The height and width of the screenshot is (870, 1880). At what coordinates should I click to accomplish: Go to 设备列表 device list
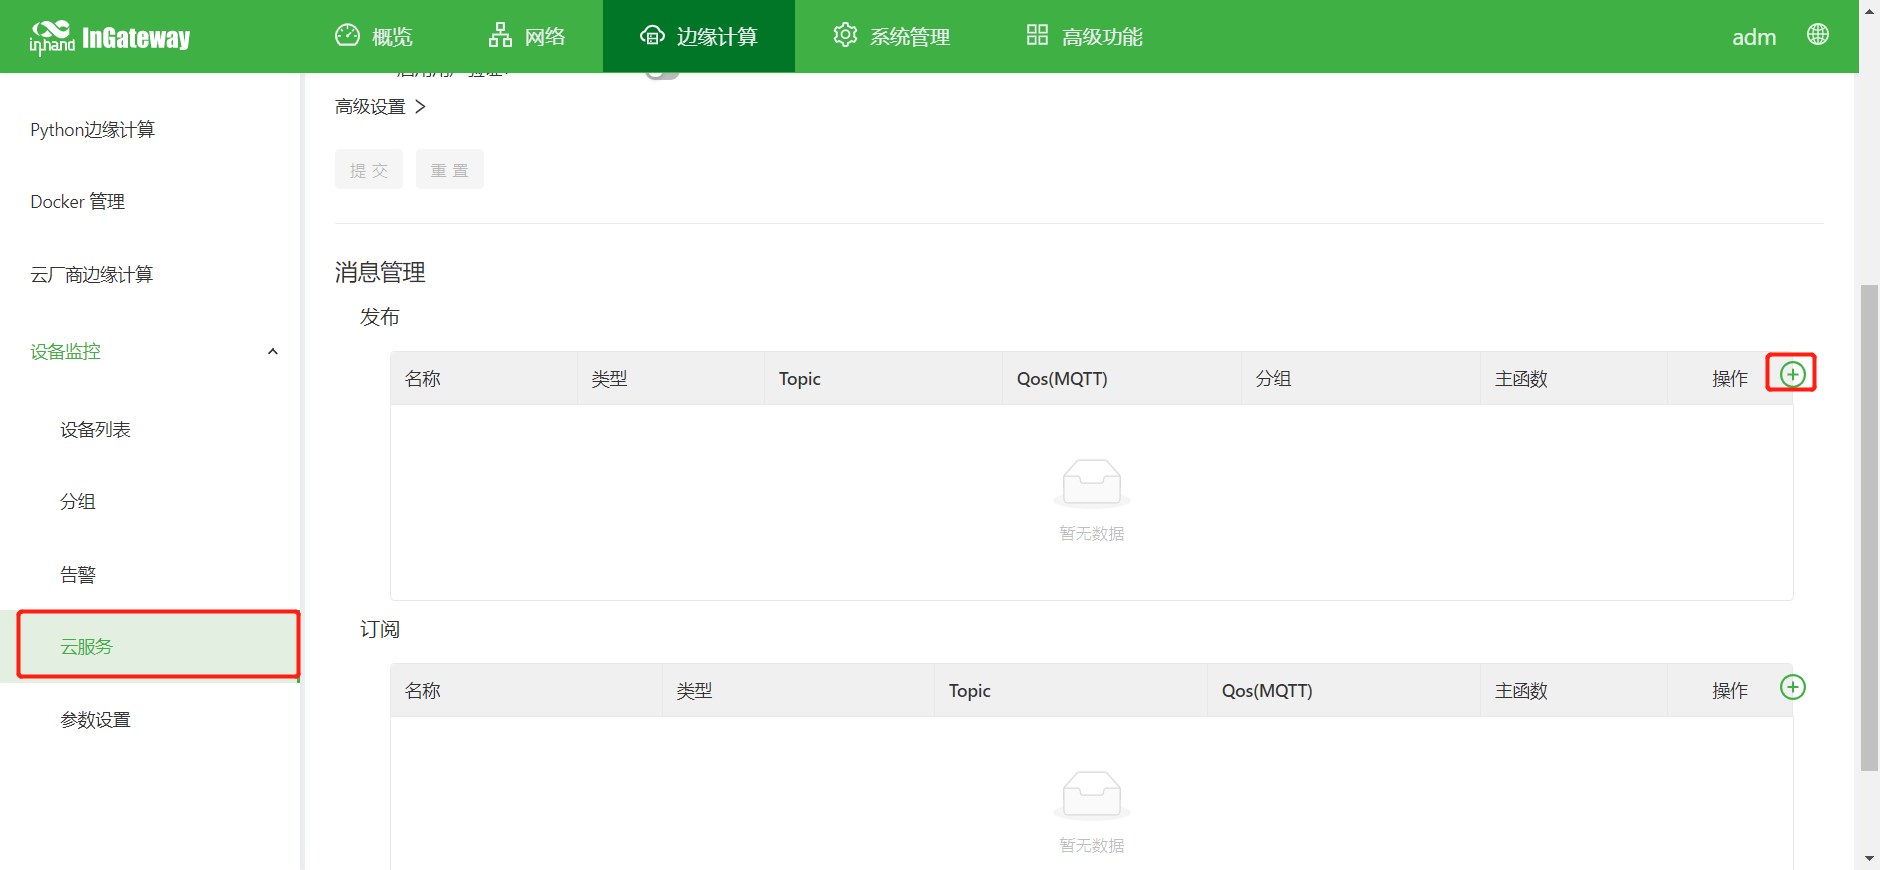point(95,430)
